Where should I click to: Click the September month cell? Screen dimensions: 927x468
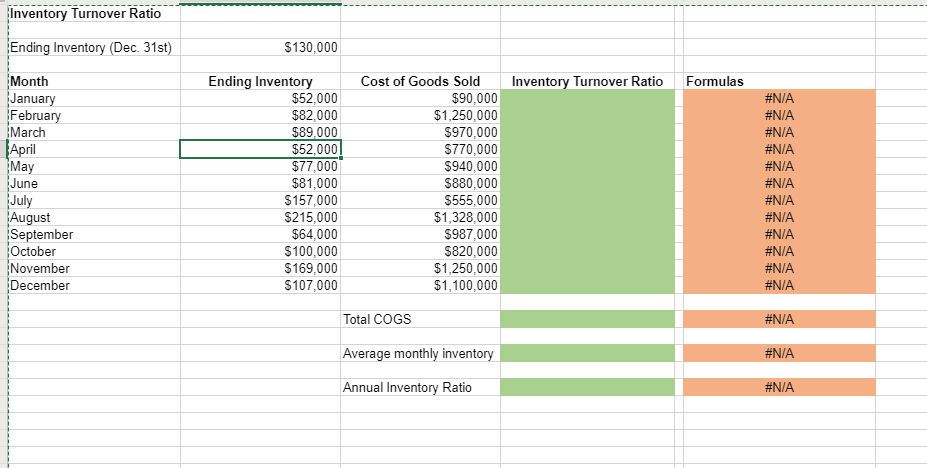tap(95, 235)
